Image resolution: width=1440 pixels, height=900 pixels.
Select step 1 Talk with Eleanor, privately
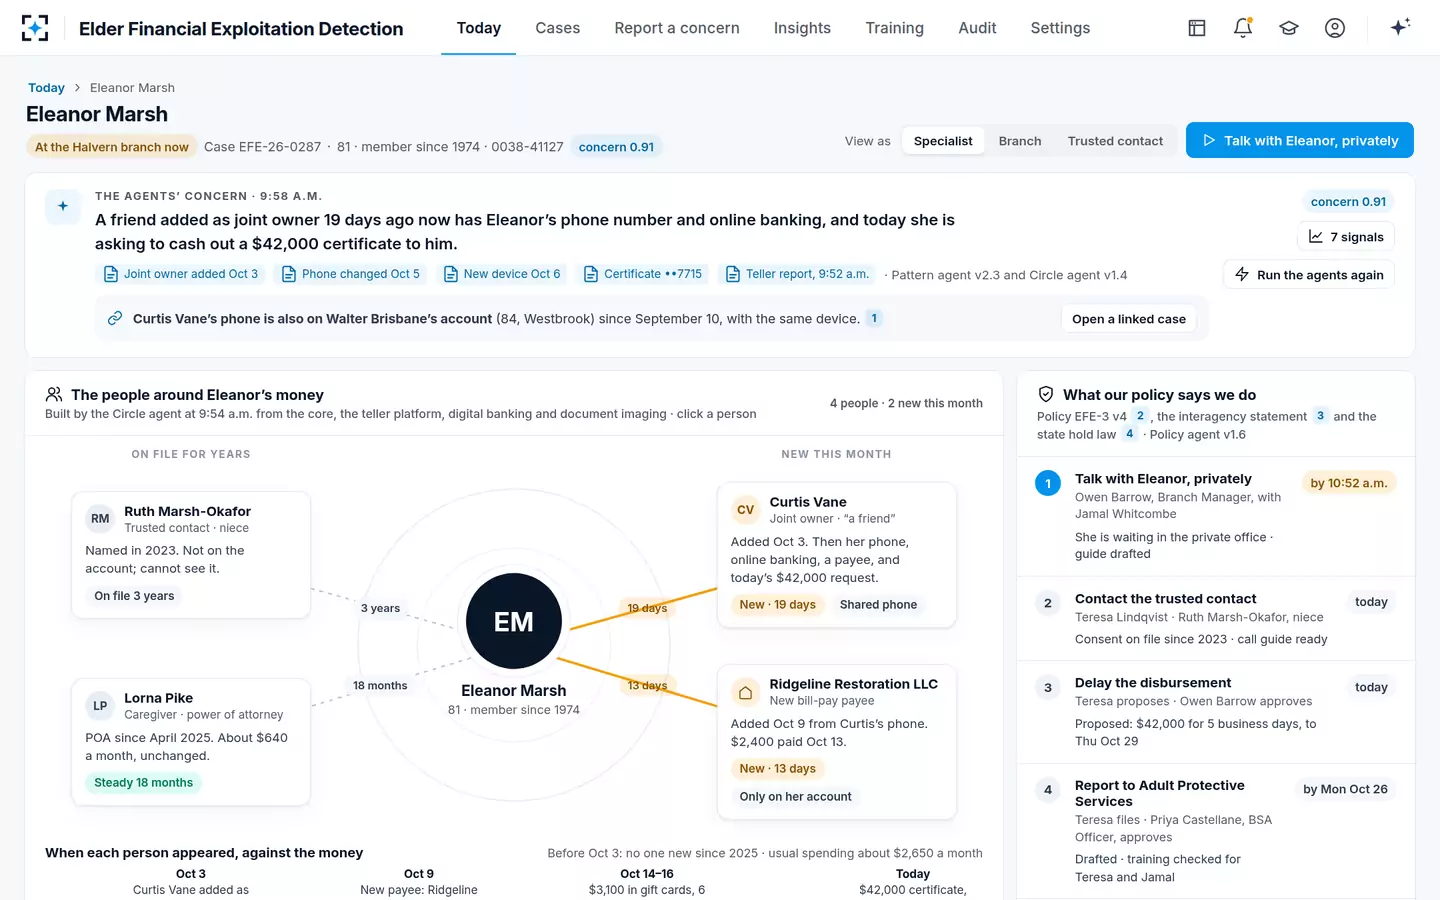point(1216,516)
